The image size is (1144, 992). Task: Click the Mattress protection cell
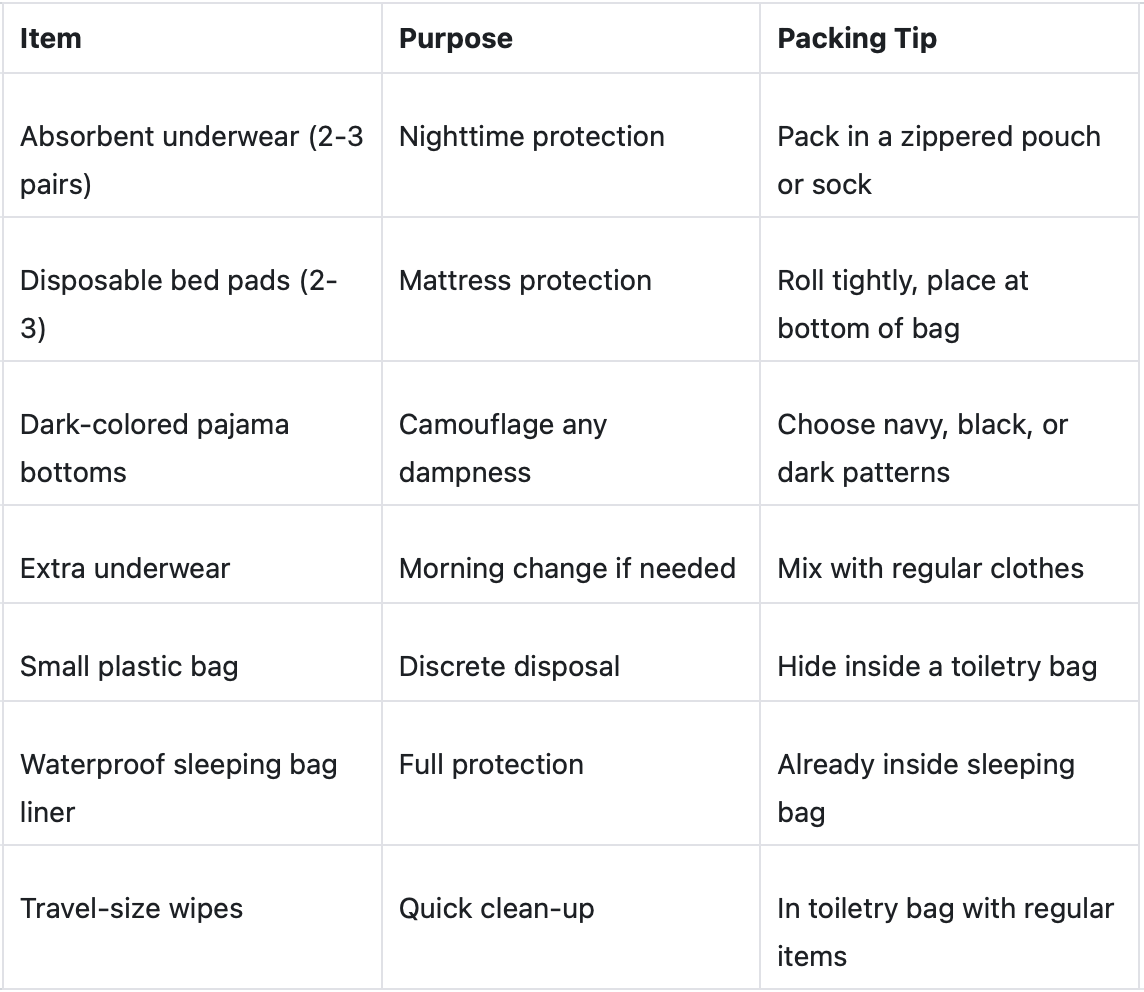point(525,281)
